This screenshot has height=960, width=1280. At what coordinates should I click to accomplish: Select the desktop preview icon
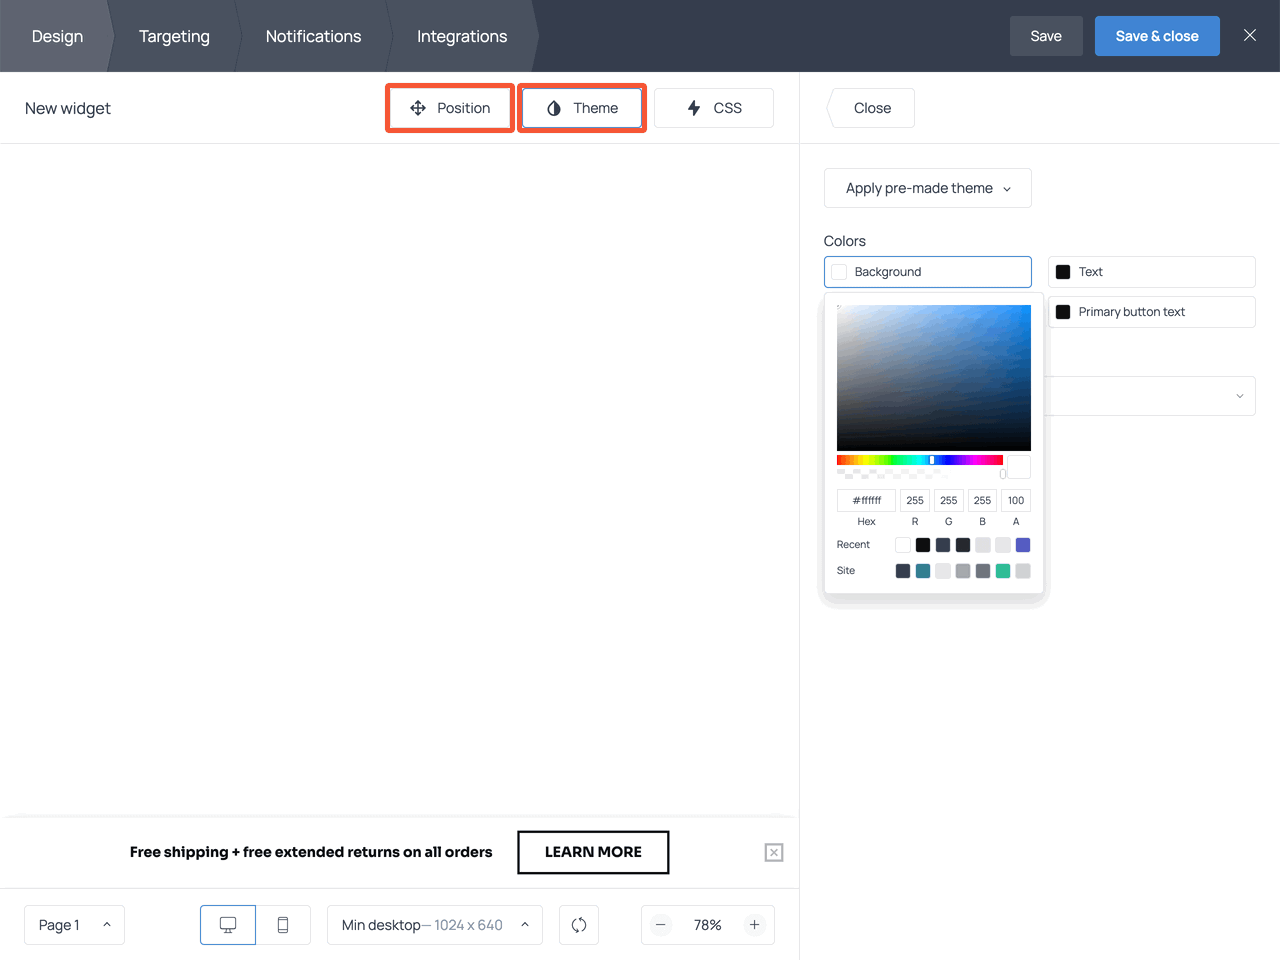pos(227,925)
